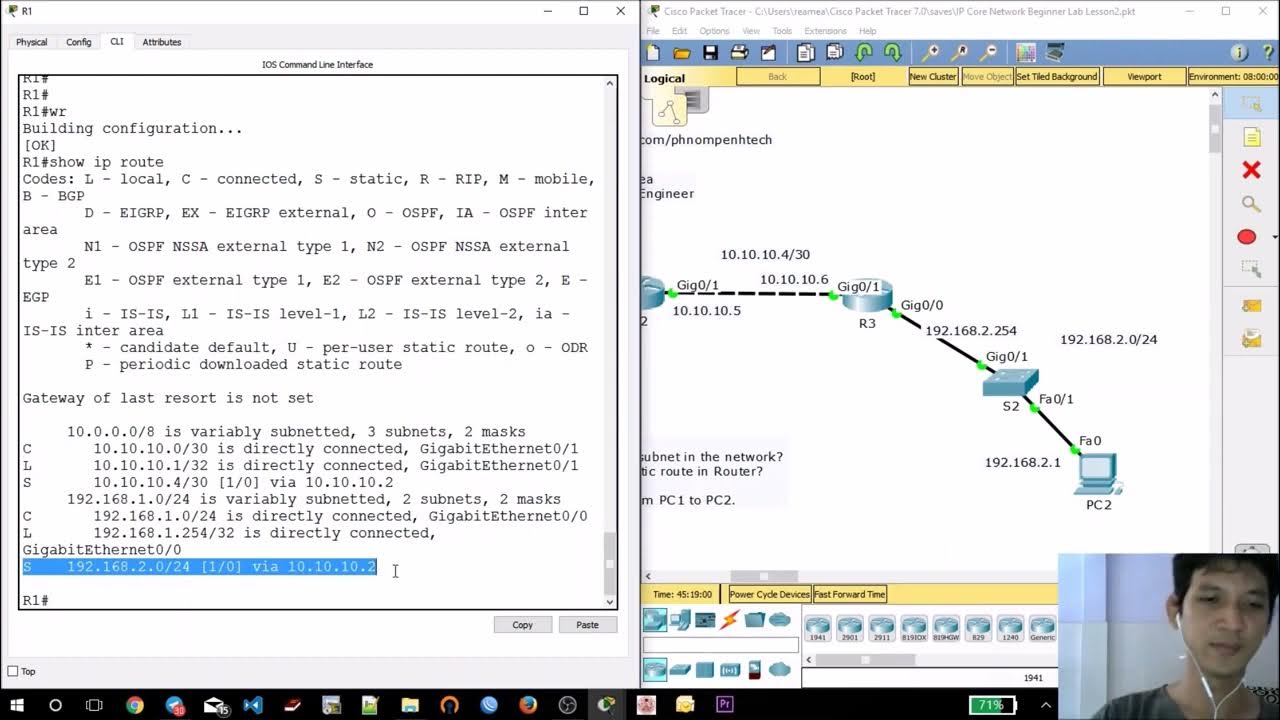Click Power Cycle Devices button
The height and width of the screenshot is (720, 1280).
769,594
